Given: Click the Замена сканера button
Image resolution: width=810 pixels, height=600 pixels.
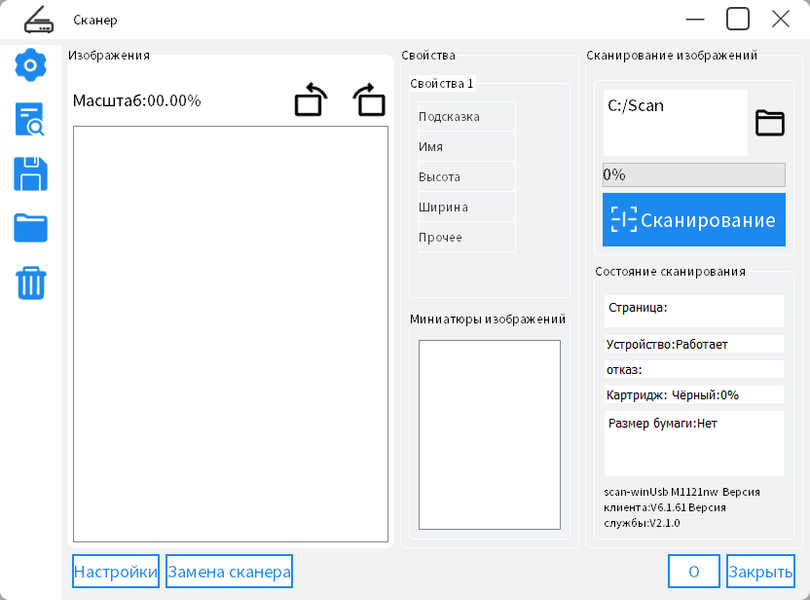Looking at the screenshot, I should coord(229,571).
